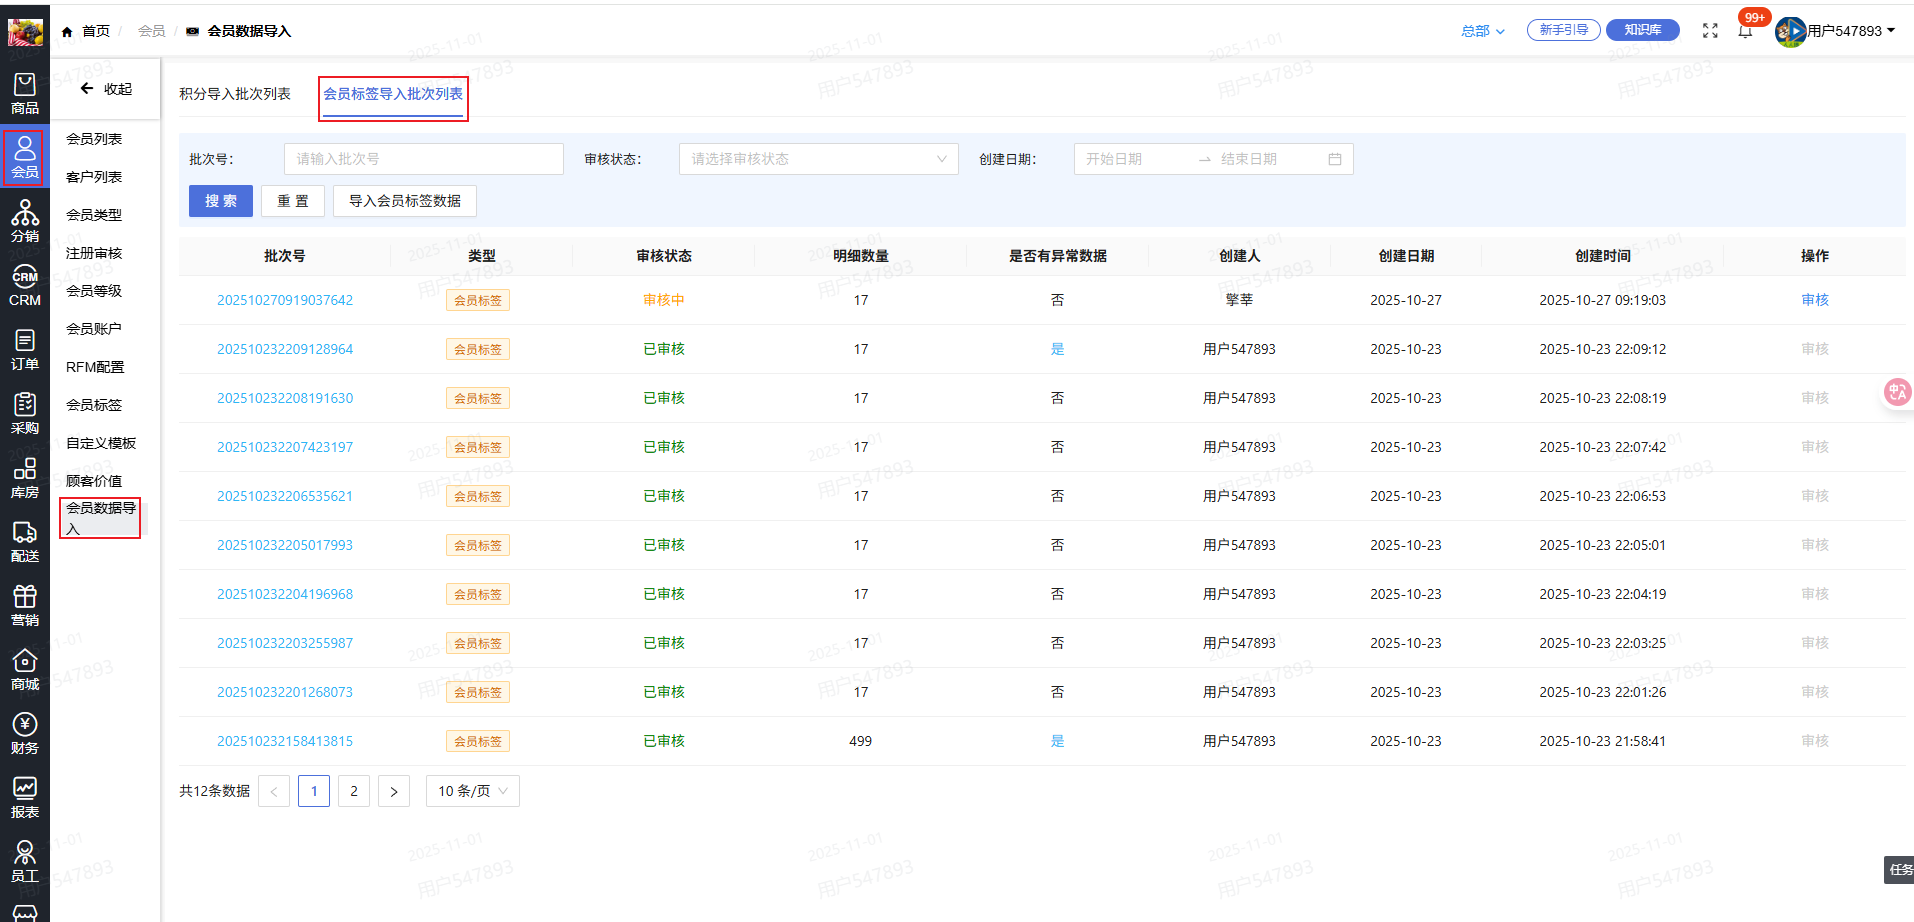
Task: Open the CRM module icon
Action: 25,285
